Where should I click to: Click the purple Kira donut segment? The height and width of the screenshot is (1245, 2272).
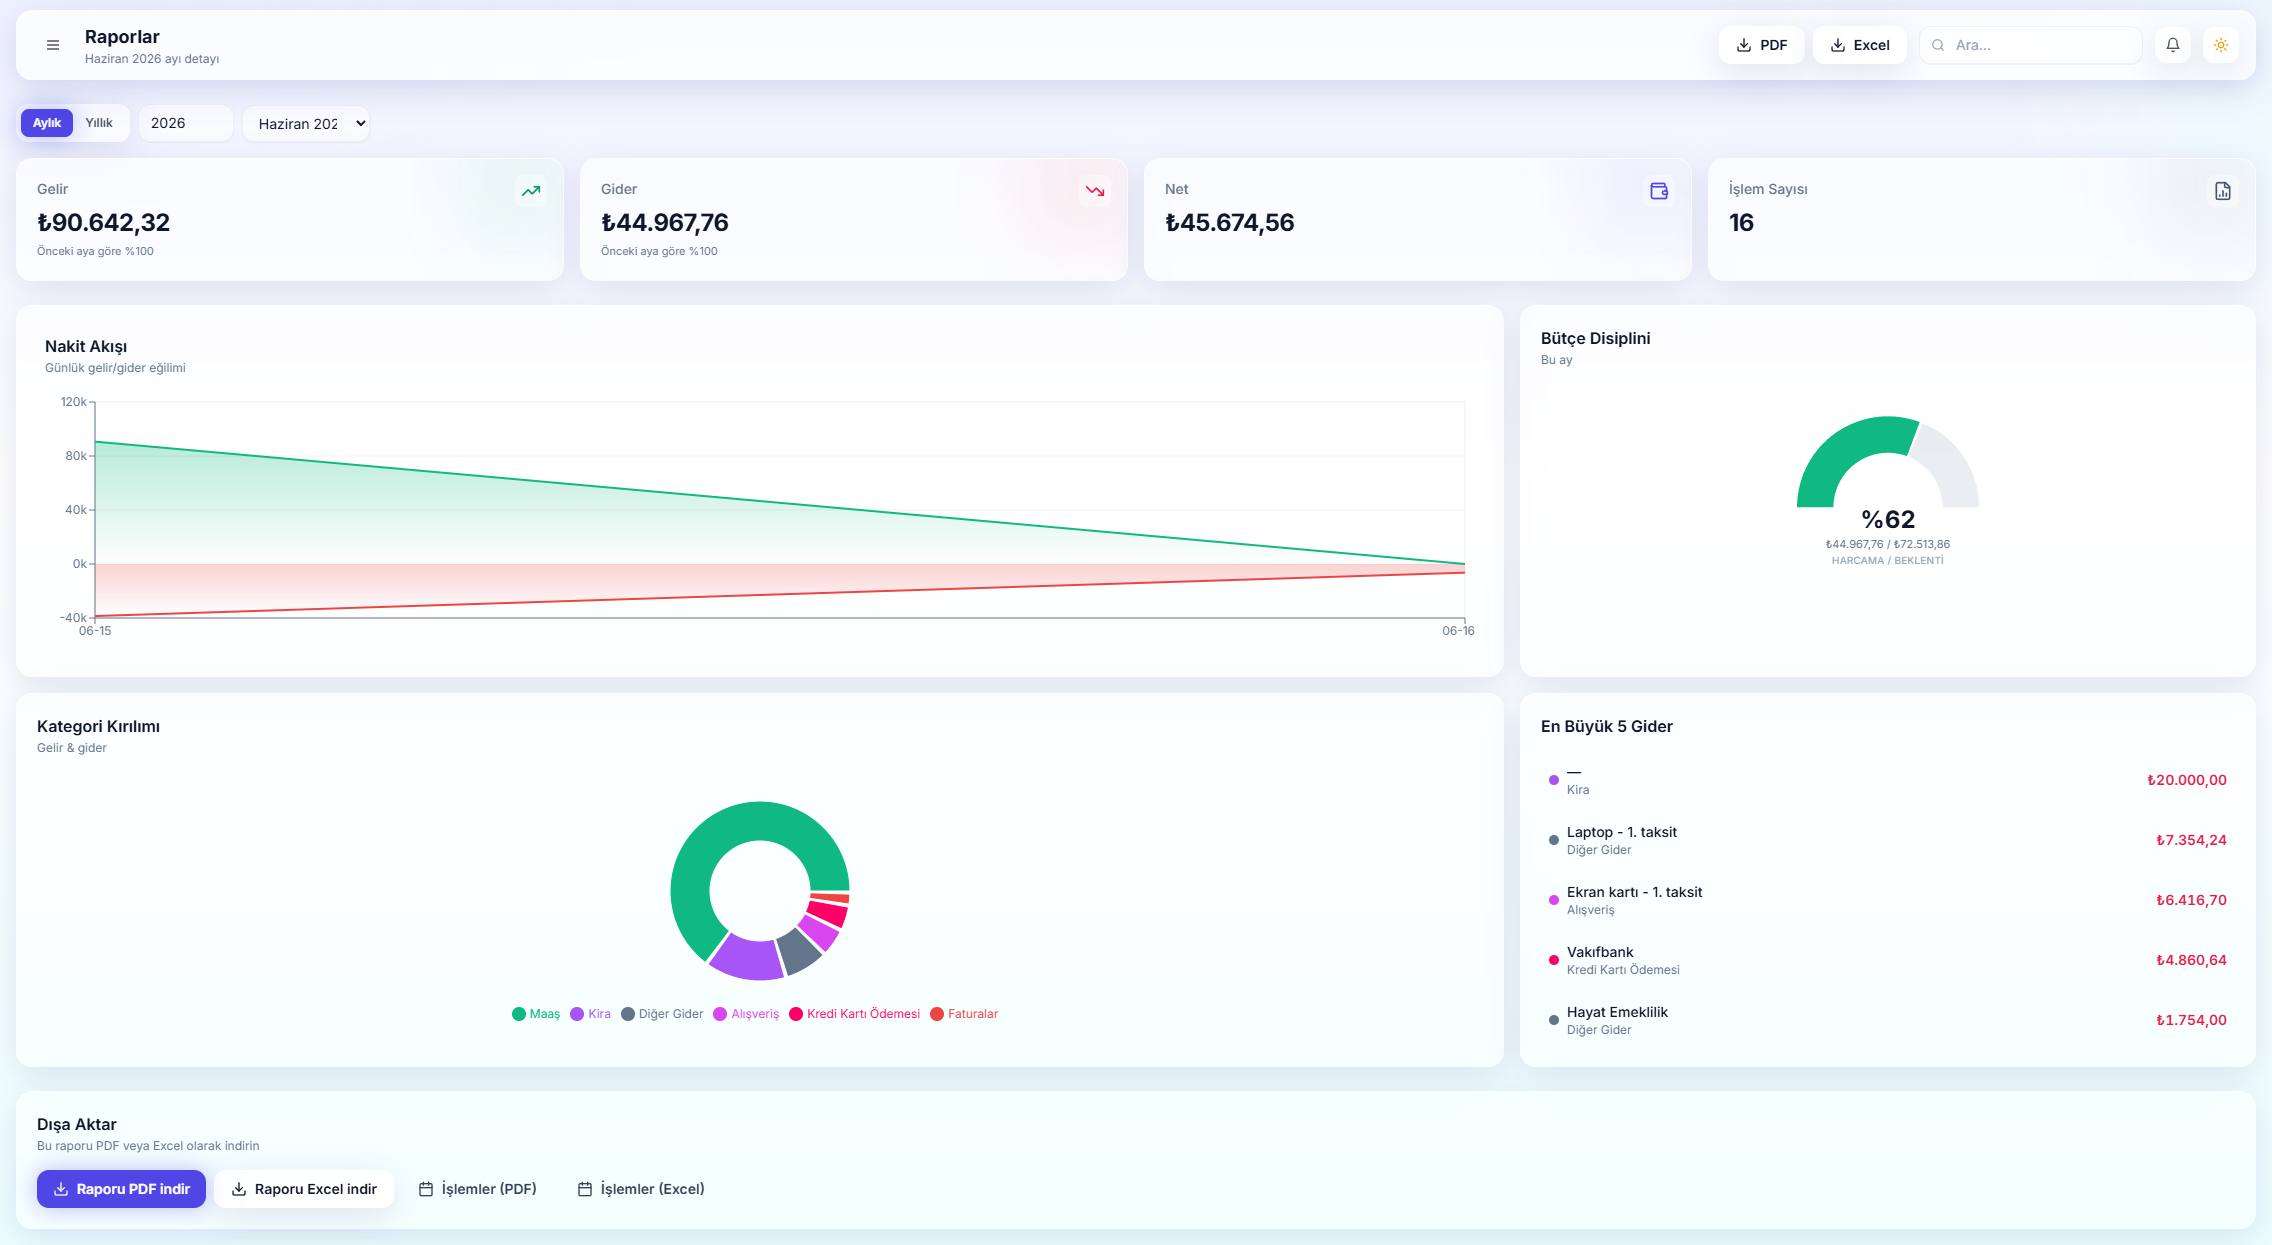click(x=748, y=958)
